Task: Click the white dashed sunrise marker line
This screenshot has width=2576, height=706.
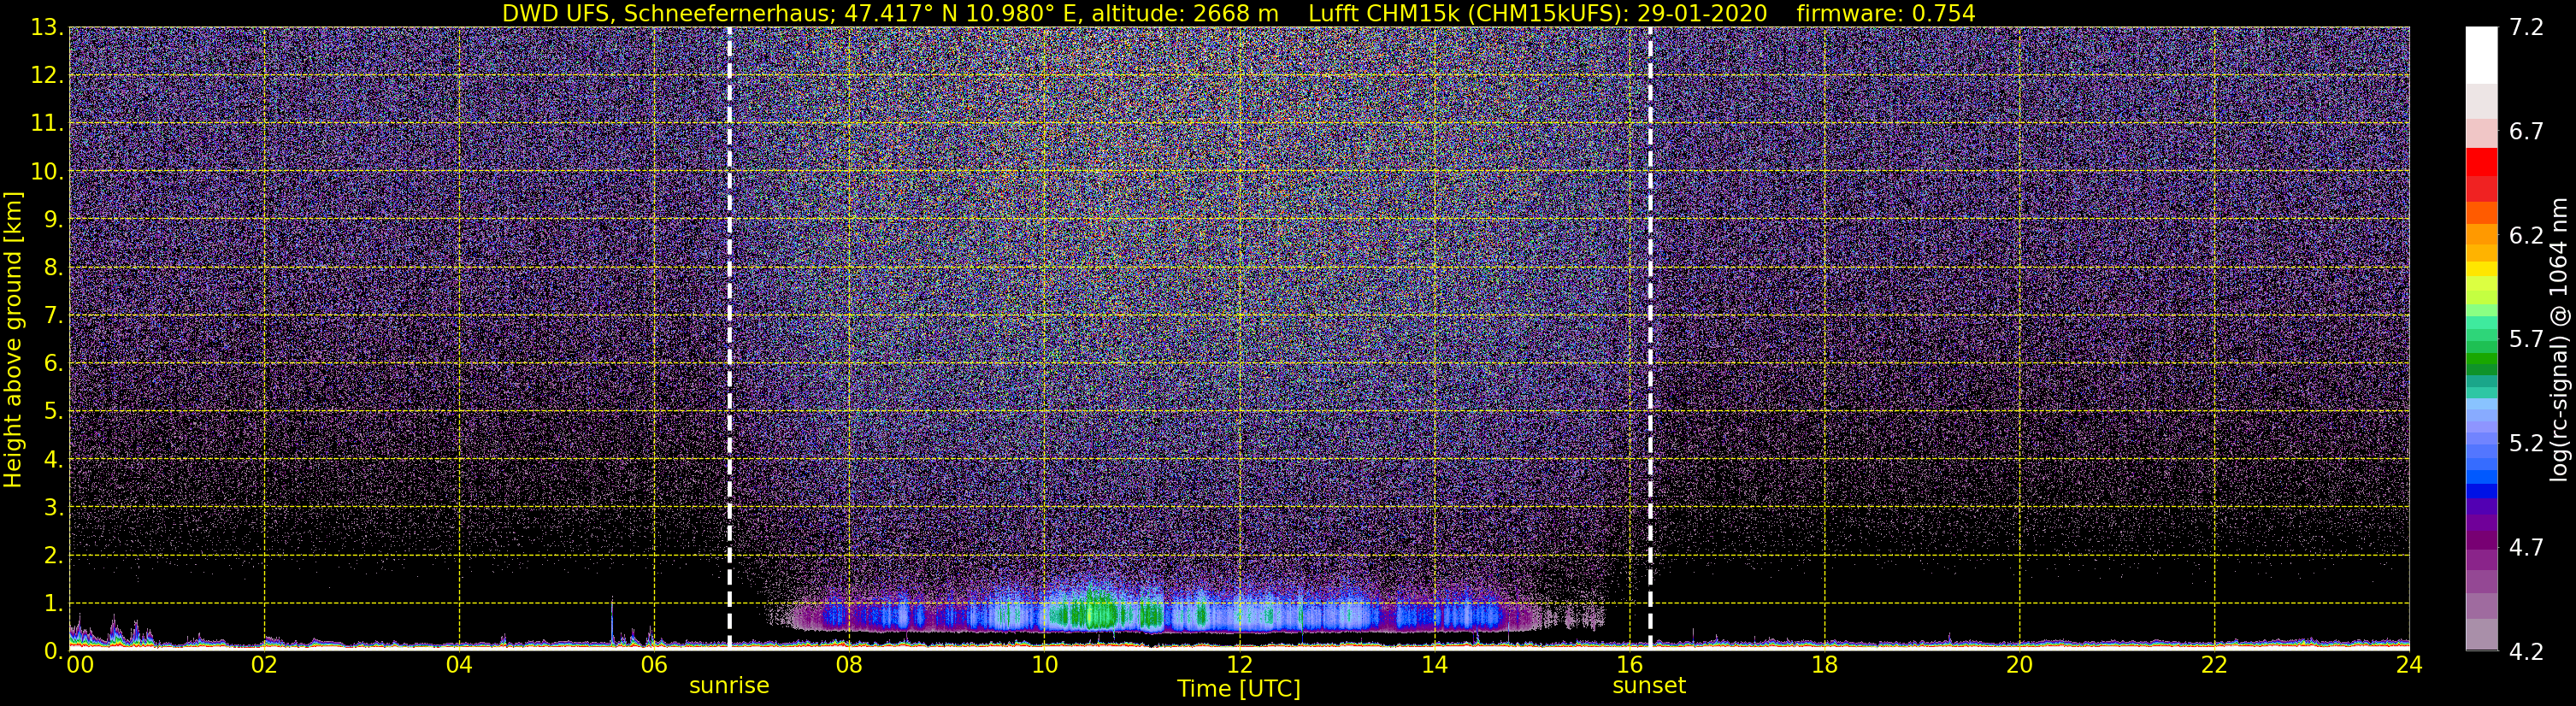Action: (x=729, y=338)
